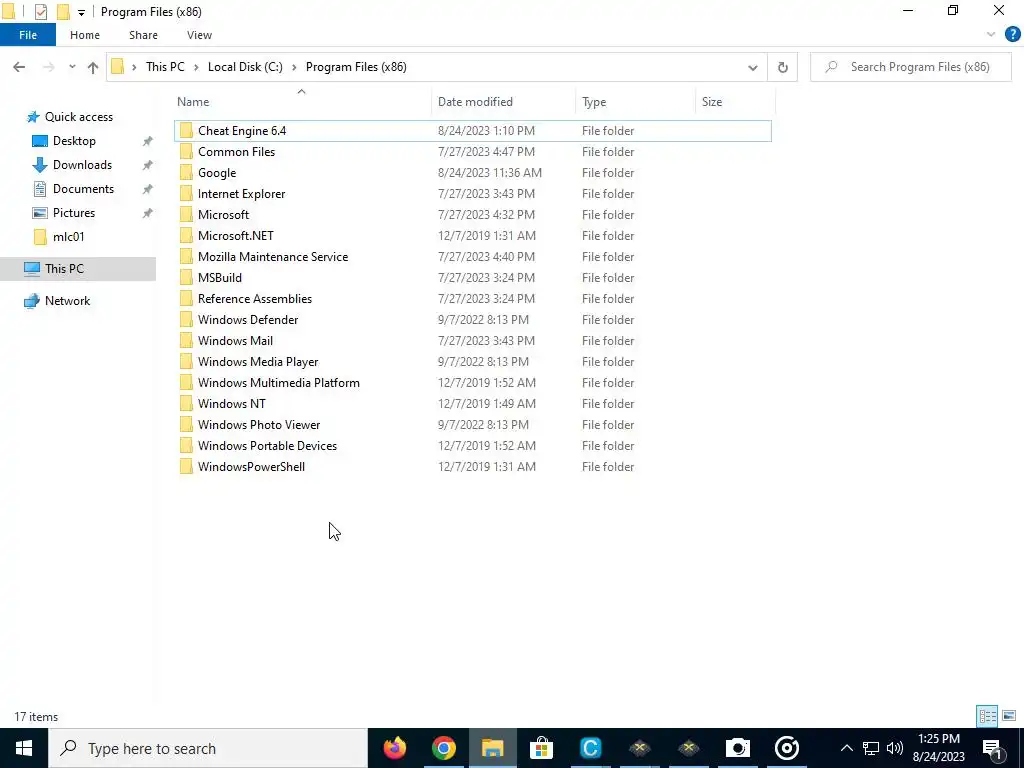The width and height of the screenshot is (1024, 768).
Task: Open the Recent locations dropdown arrow
Action: [x=72, y=67]
